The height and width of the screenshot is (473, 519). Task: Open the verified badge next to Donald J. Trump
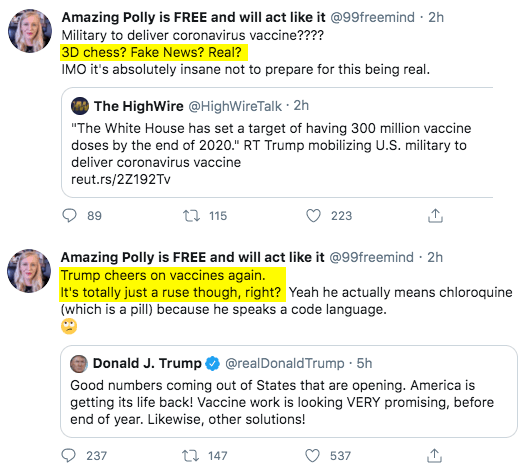pos(212,363)
